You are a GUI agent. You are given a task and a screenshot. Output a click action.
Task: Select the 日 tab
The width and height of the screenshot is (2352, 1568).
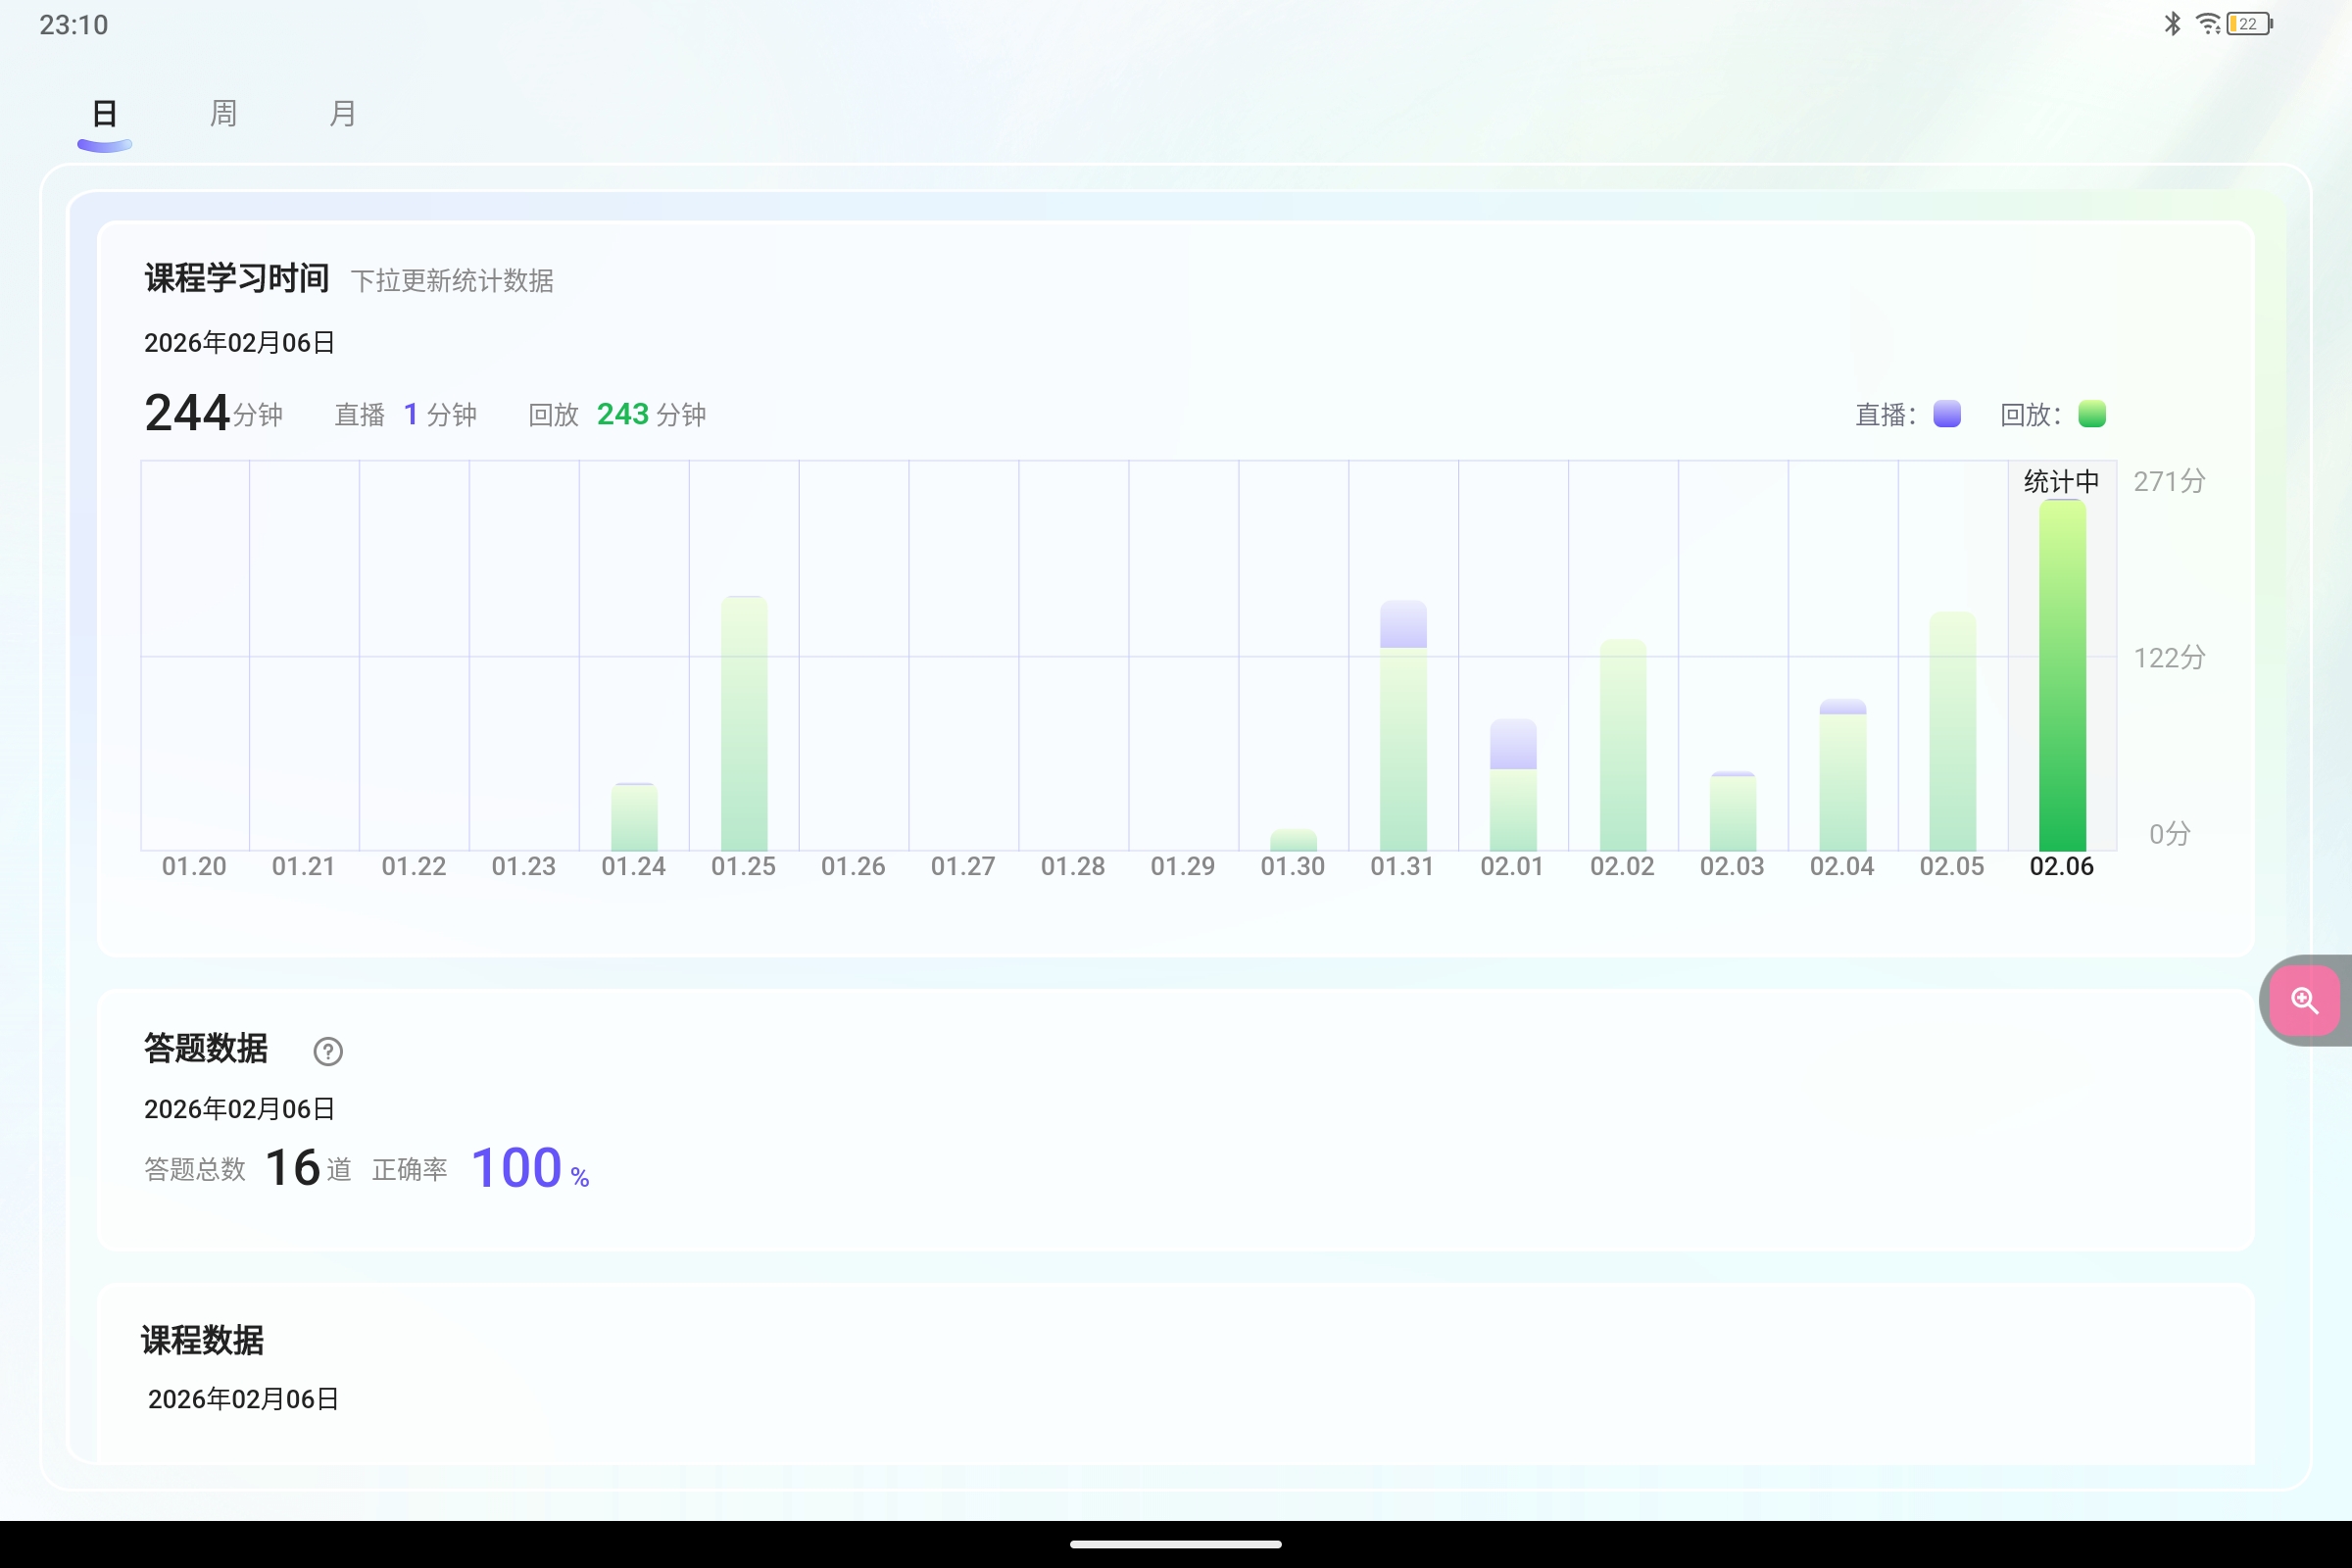click(103, 113)
